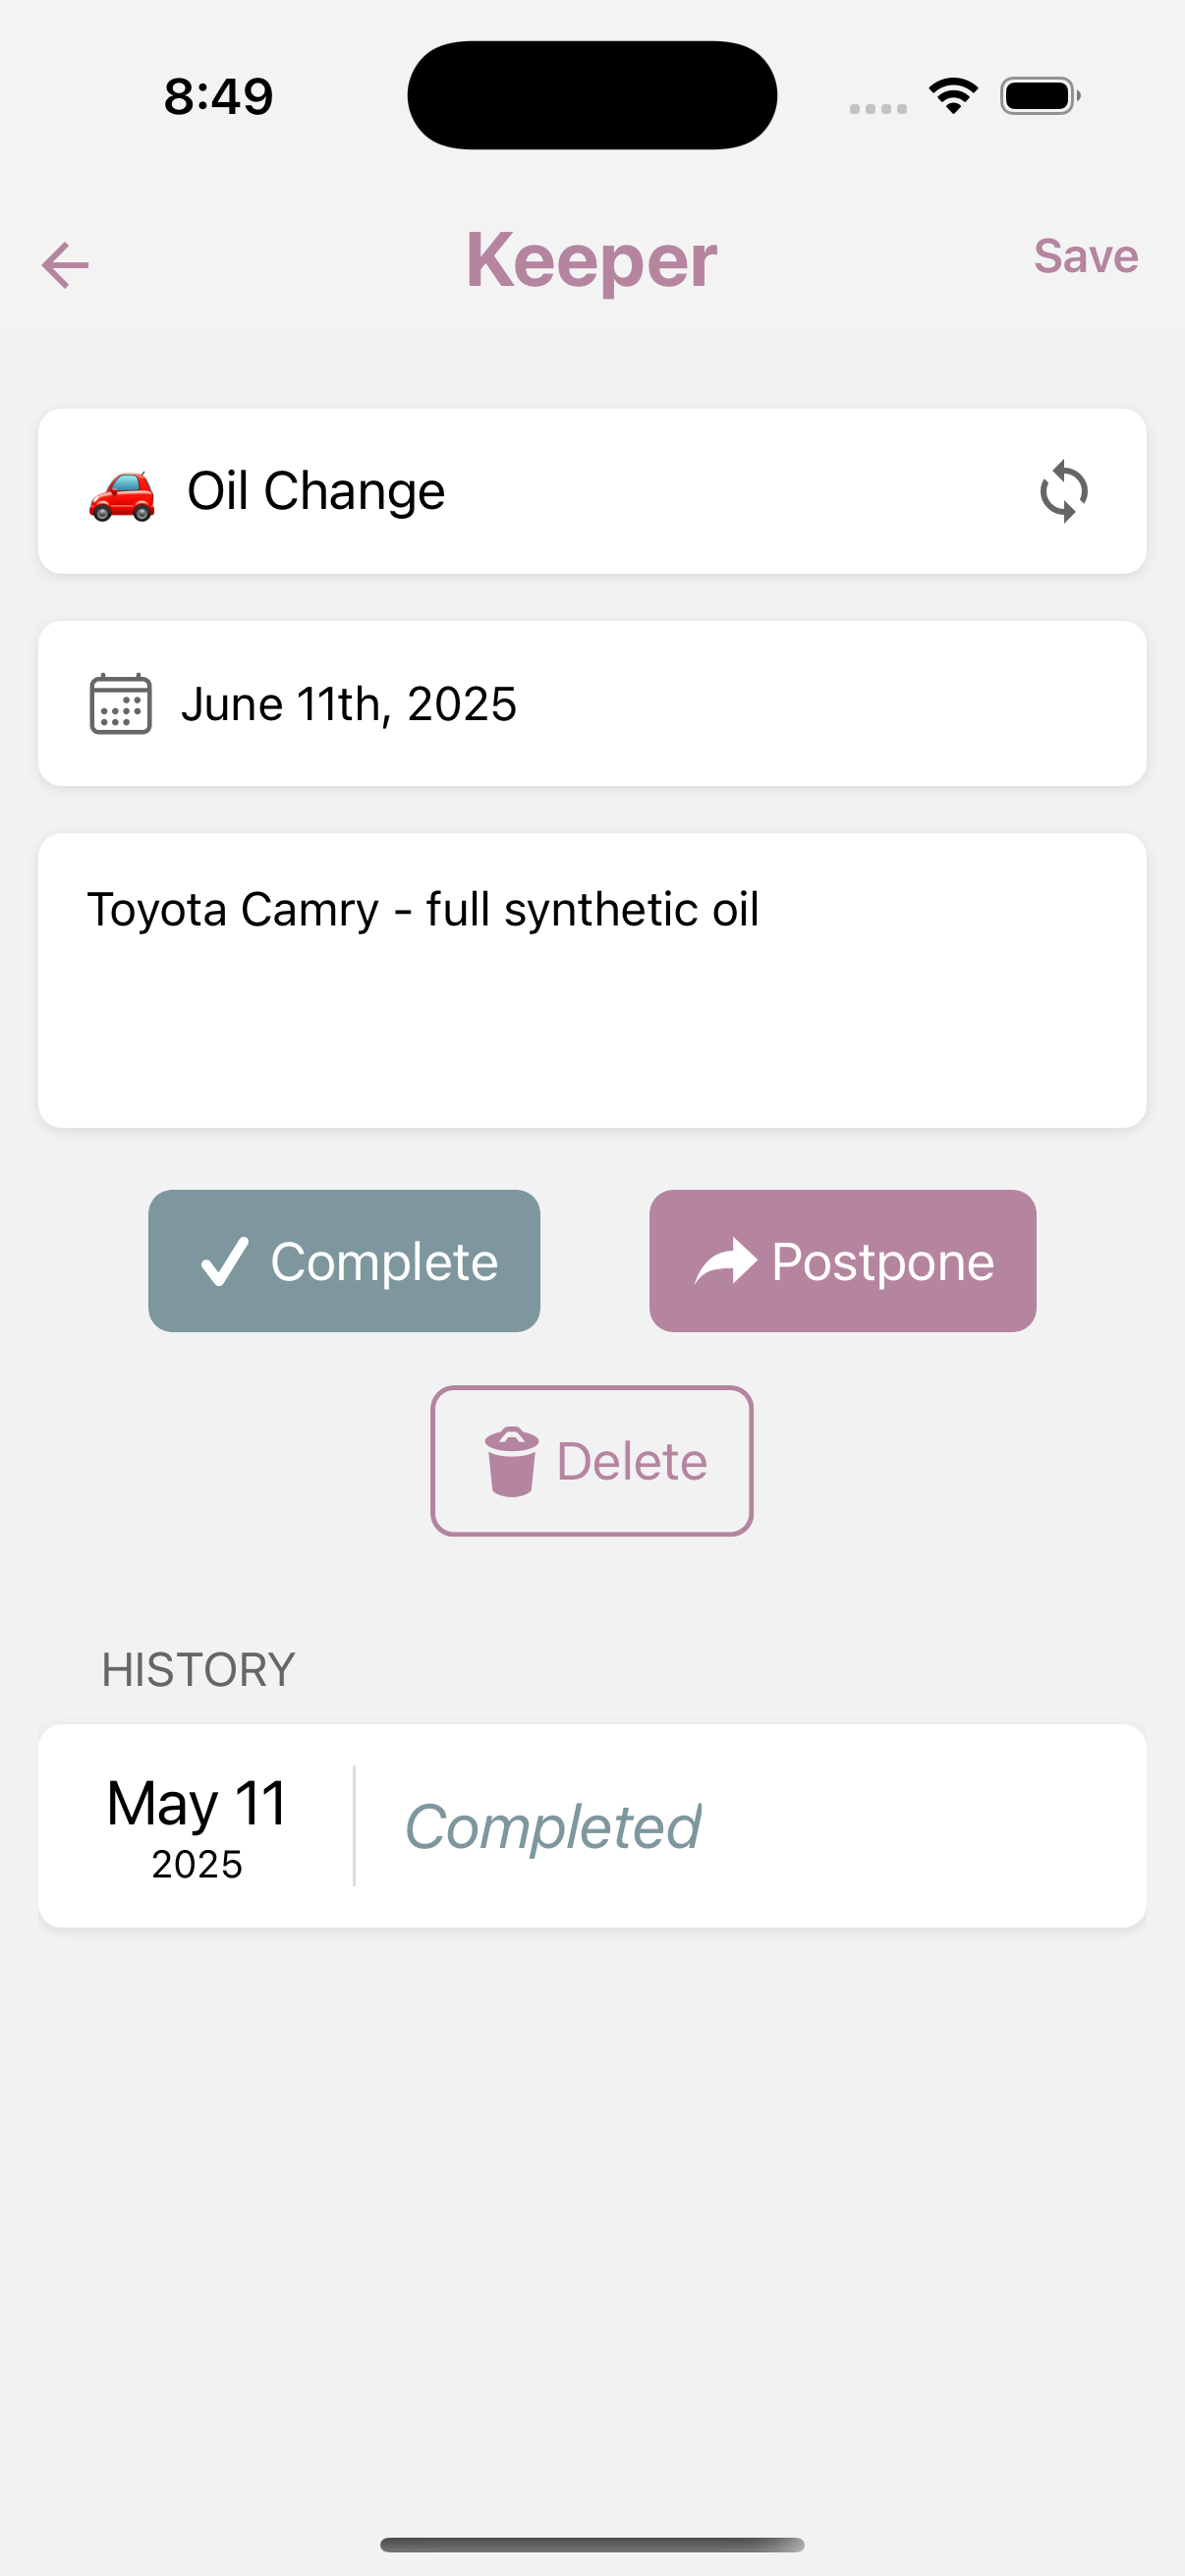Tap Save in the top bar
Image resolution: width=1185 pixels, height=2576 pixels.
[1085, 257]
